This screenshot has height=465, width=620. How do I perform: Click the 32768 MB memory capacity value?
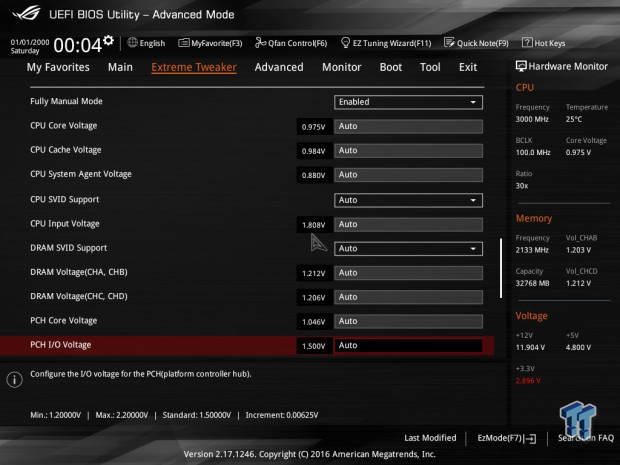[x=532, y=283]
